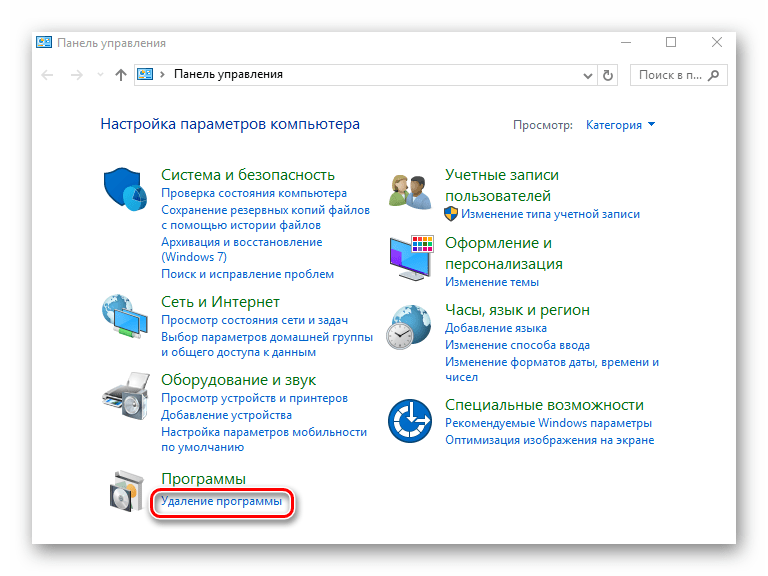Click Рекомендуемые Windows параметры link
The image size is (768, 576).
[548, 423]
